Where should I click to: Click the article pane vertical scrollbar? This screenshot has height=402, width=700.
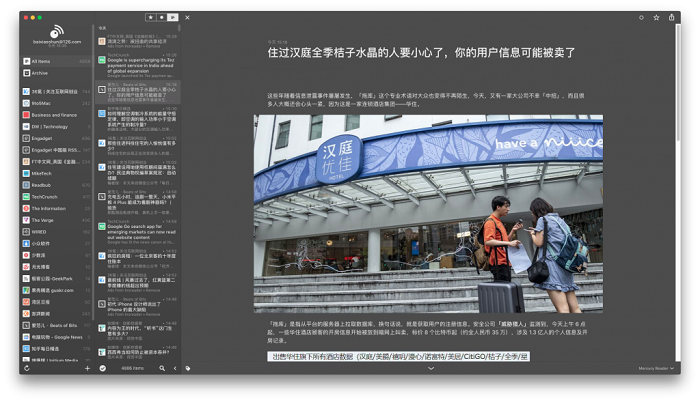(x=678, y=83)
